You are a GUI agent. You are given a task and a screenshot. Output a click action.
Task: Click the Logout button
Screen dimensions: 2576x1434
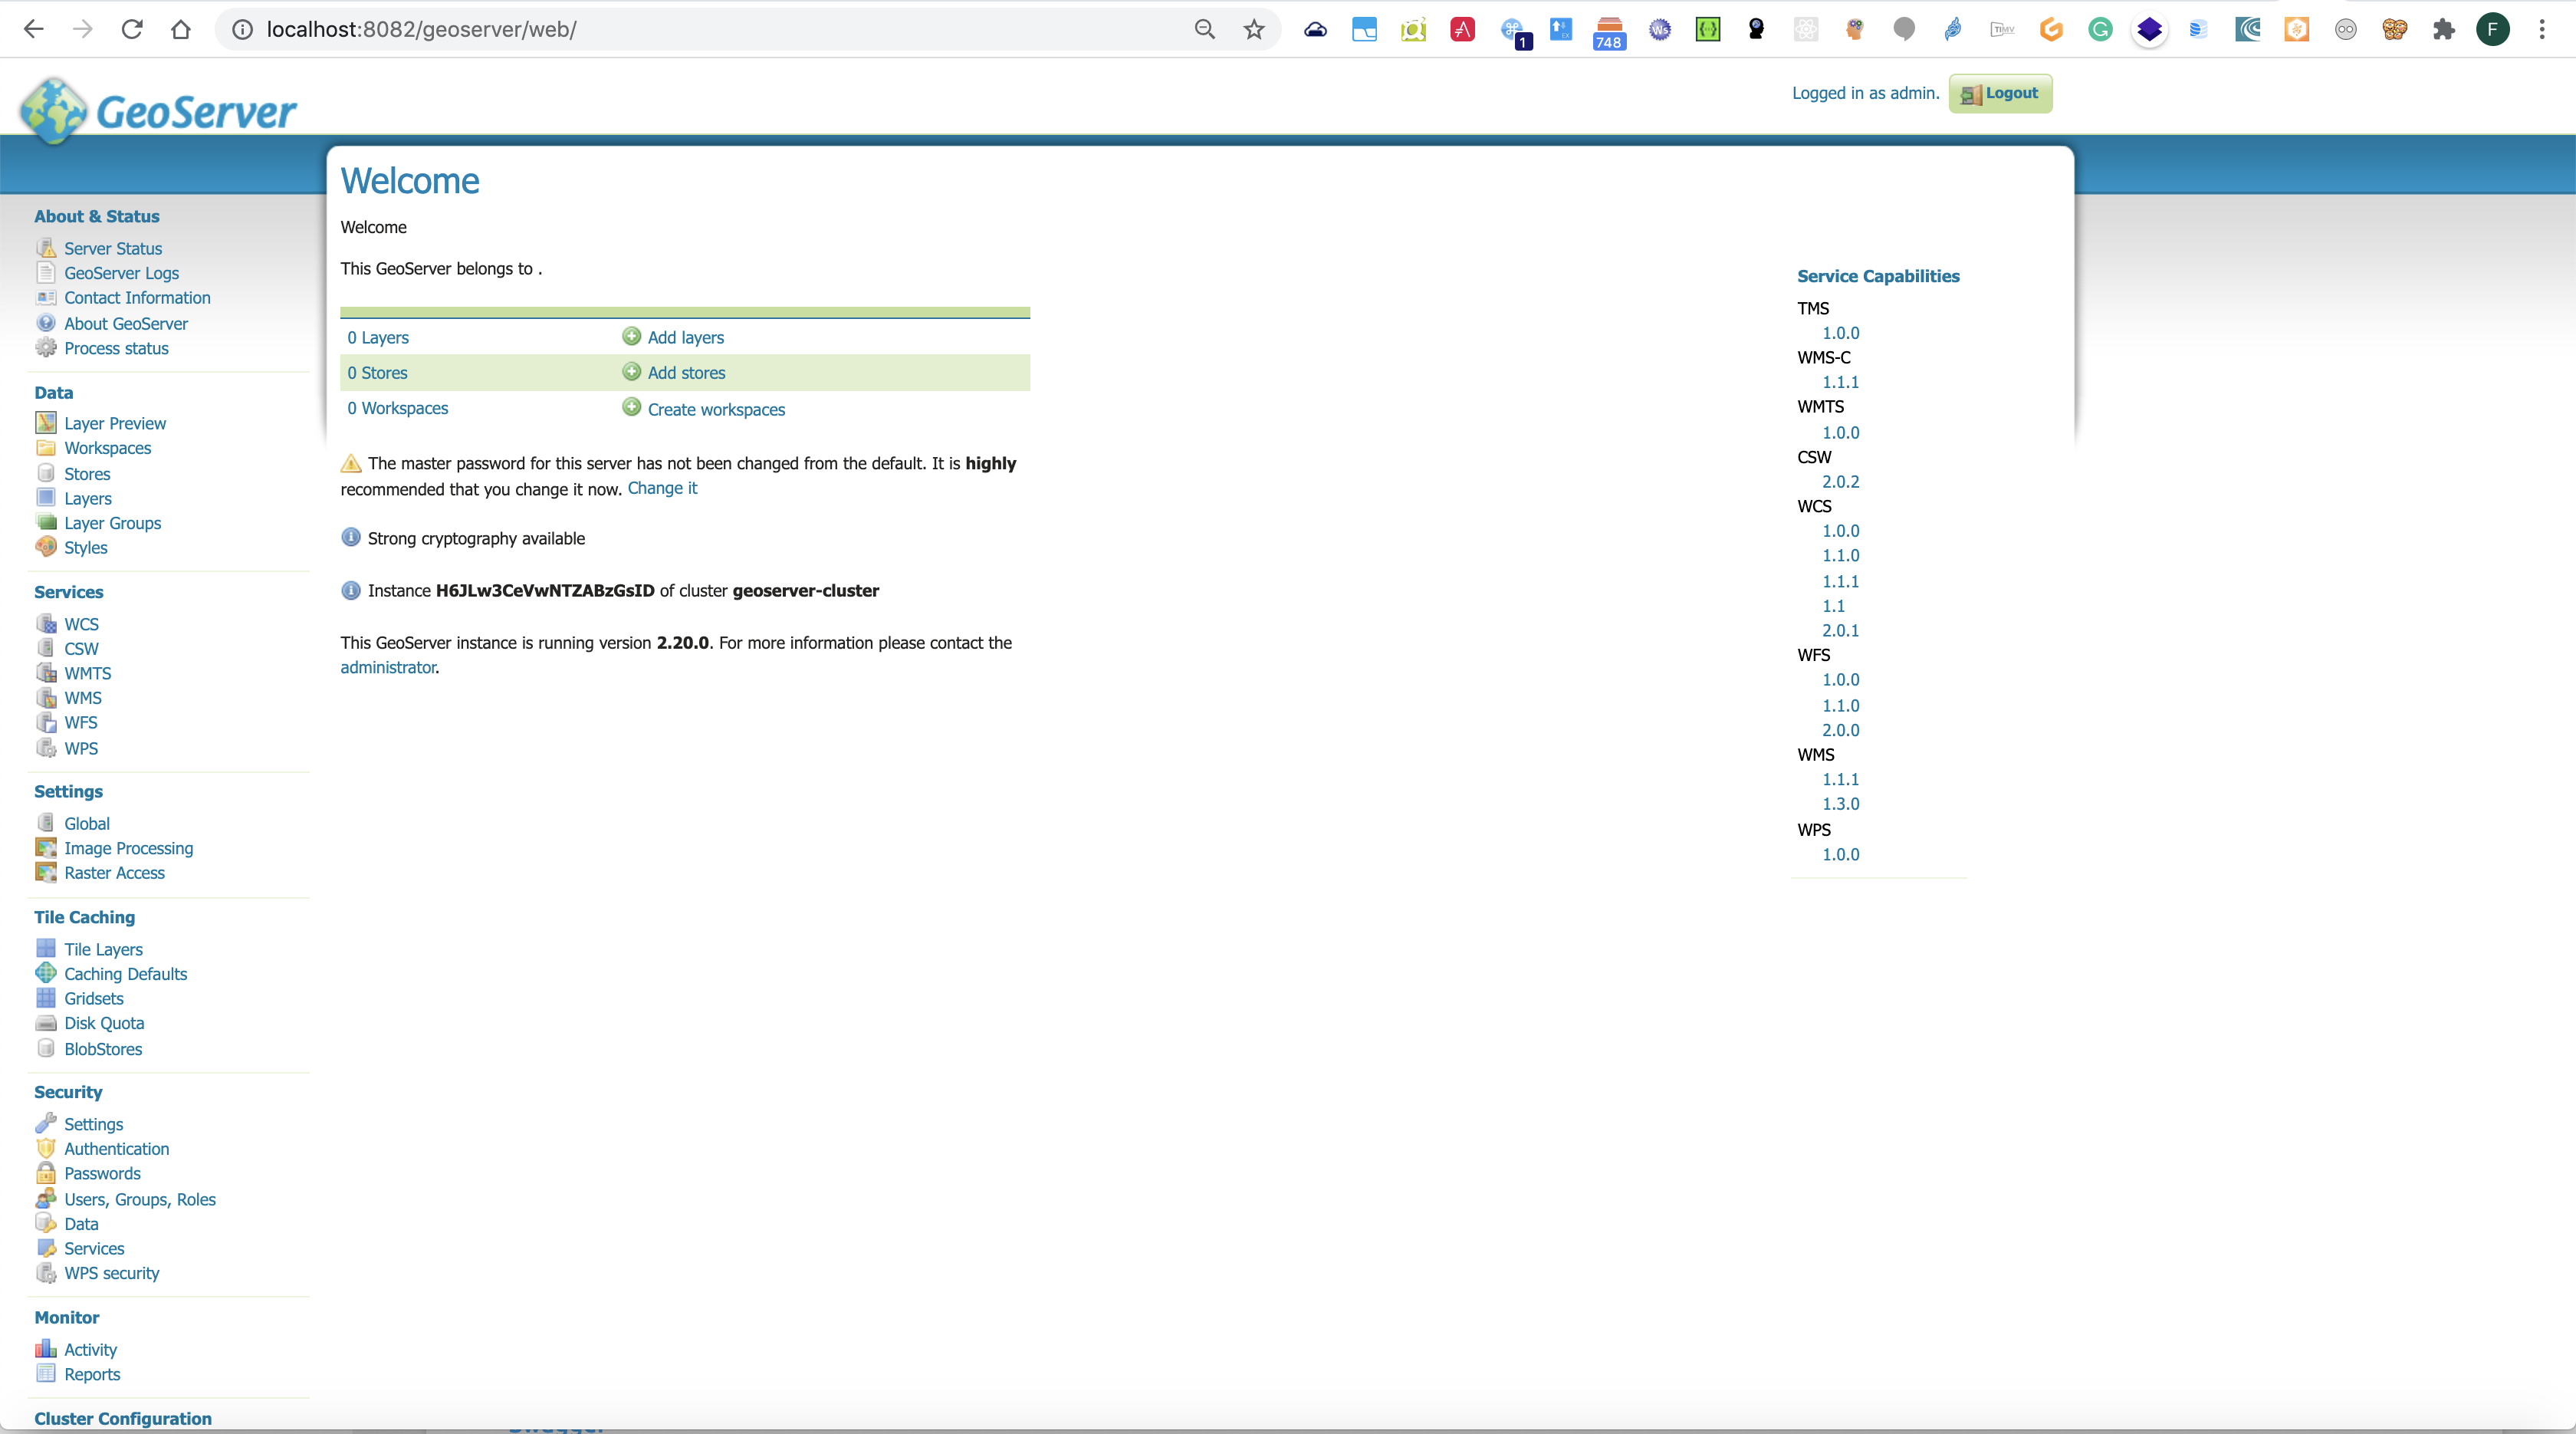[x=2000, y=93]
